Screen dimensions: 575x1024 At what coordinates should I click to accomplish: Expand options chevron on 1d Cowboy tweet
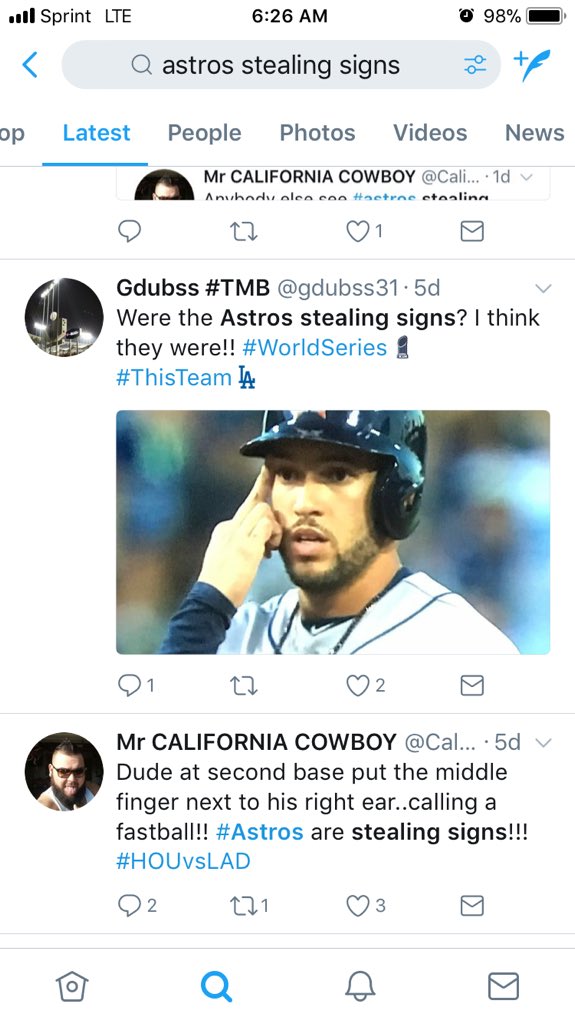tap(527, 177)
